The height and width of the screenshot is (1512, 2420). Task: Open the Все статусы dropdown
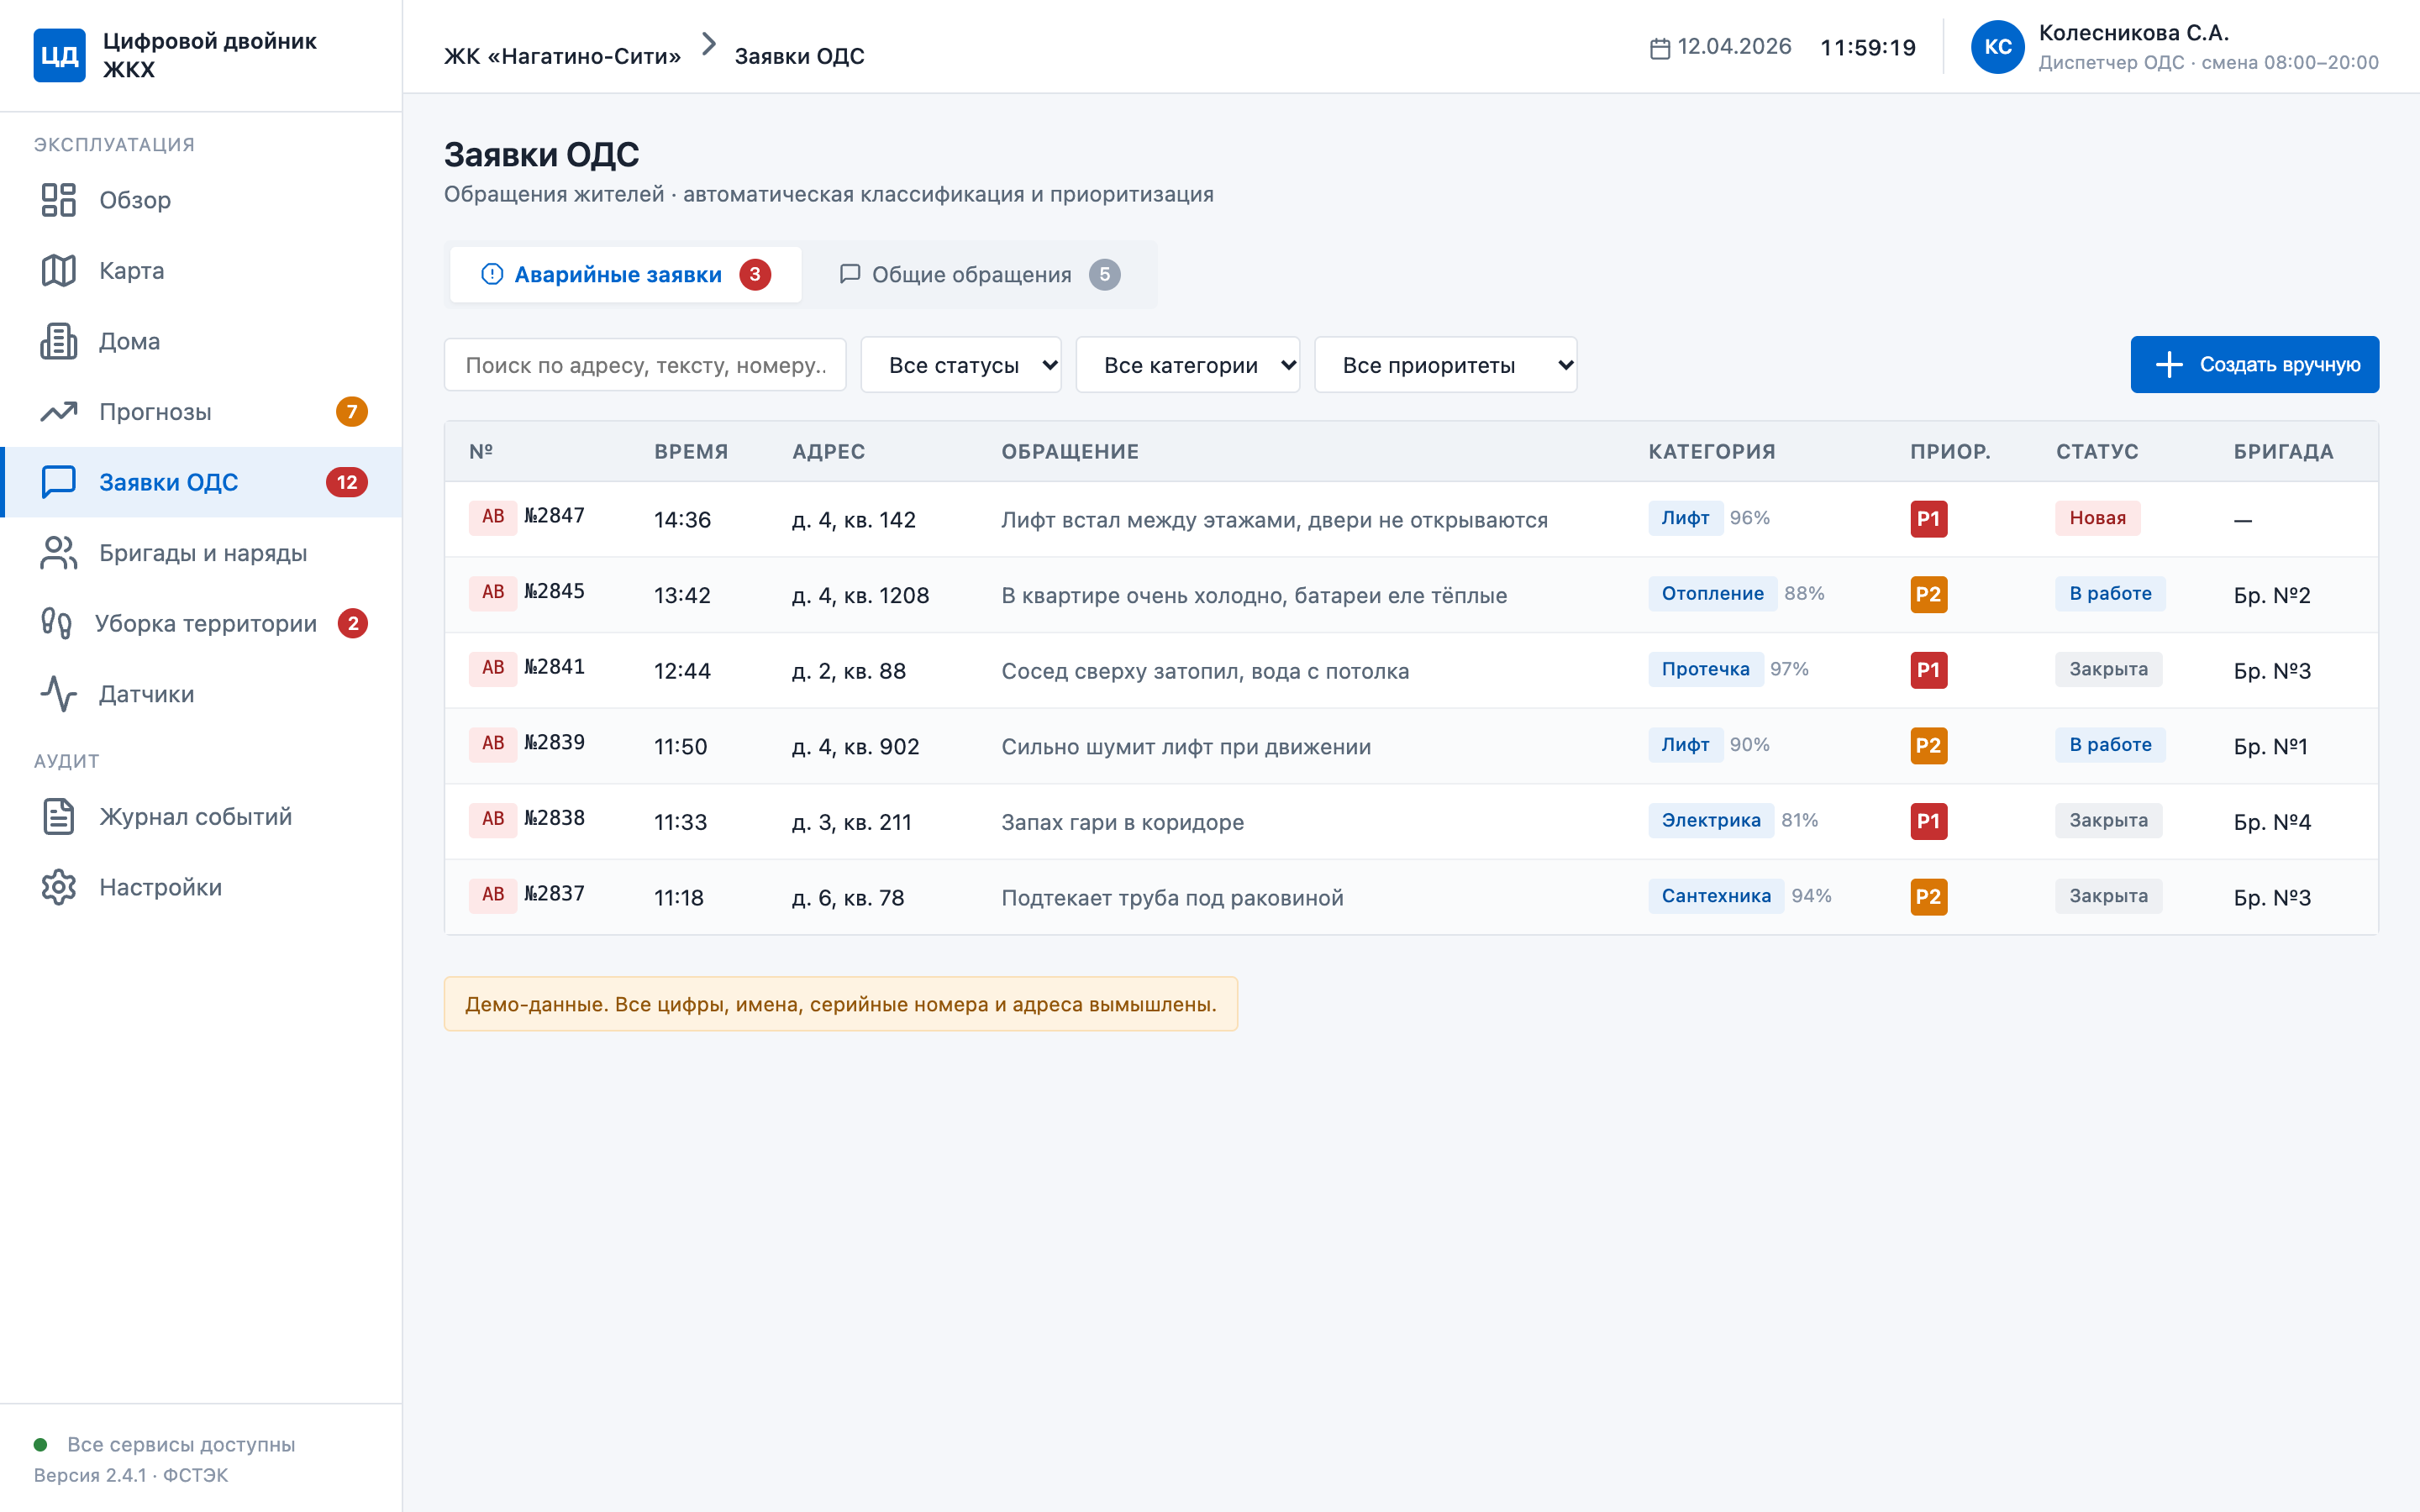[x=961, y=365]
